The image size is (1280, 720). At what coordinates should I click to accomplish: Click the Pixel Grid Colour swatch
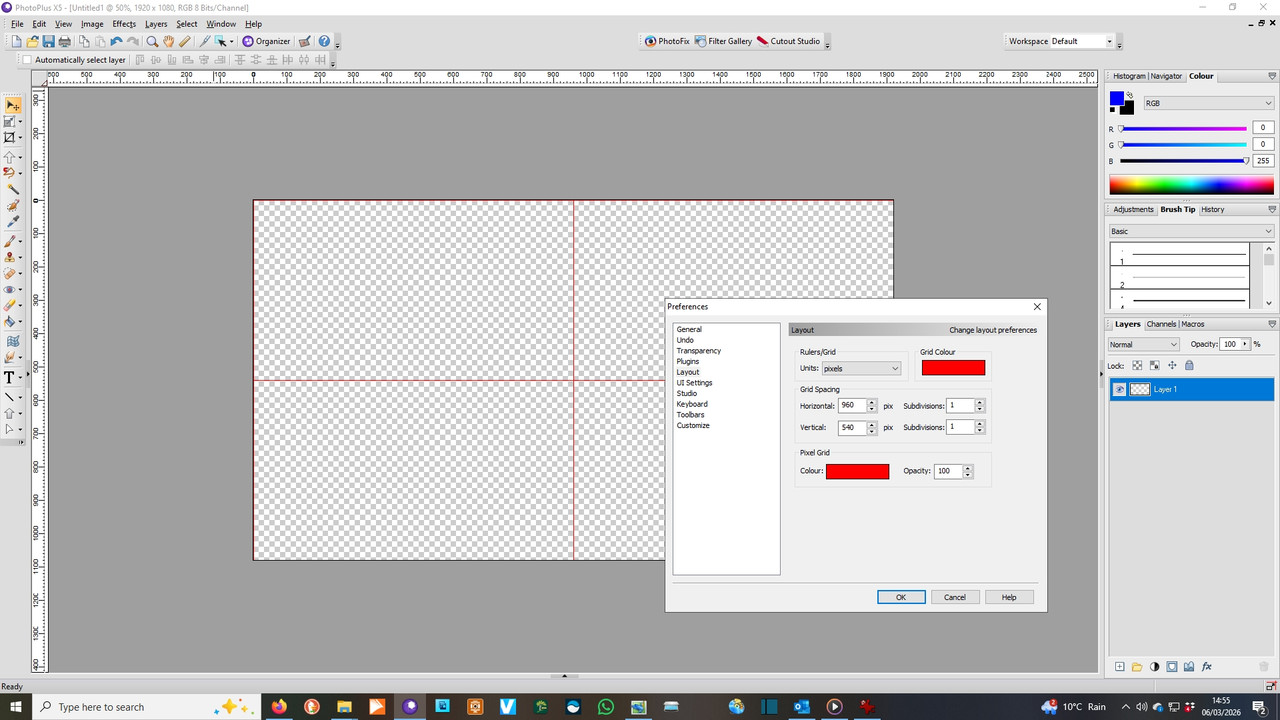click(x=857, y=471)
